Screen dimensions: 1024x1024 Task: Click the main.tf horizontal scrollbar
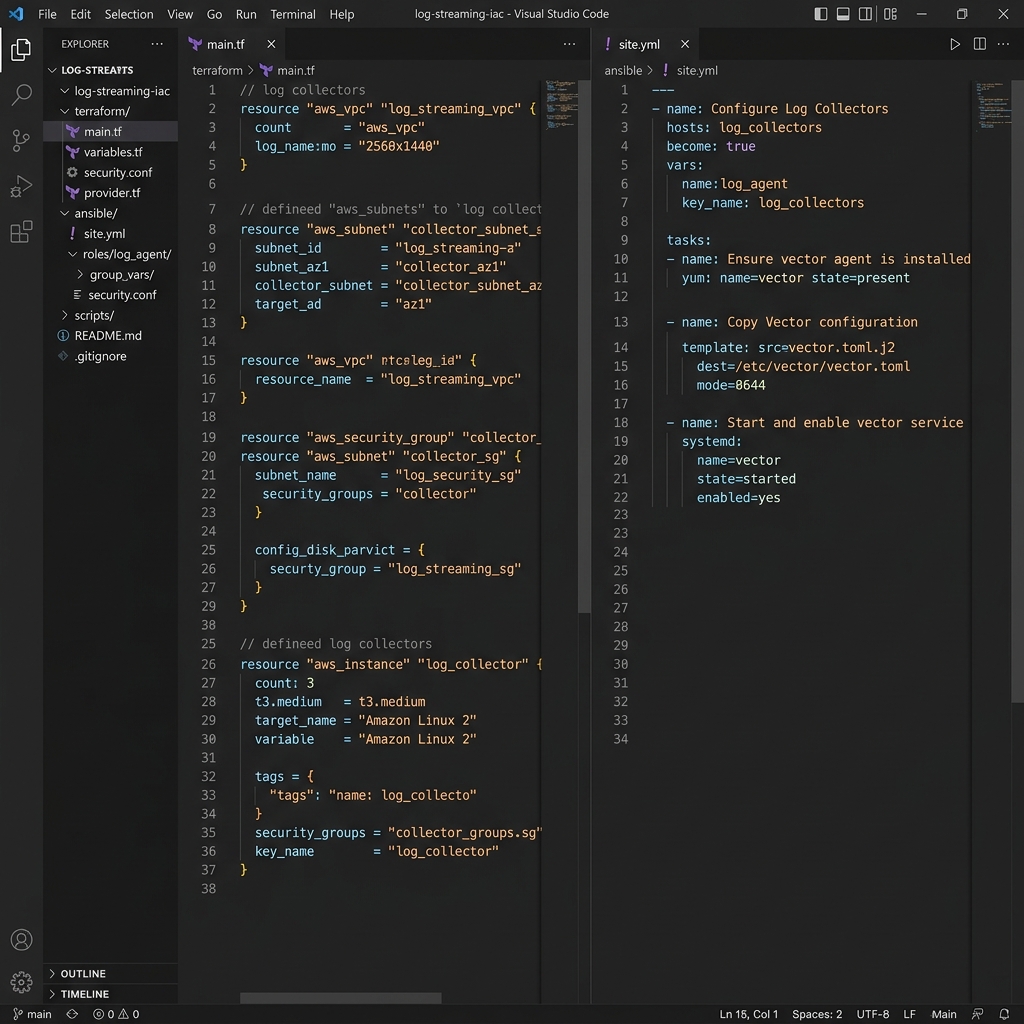(340, 997)
